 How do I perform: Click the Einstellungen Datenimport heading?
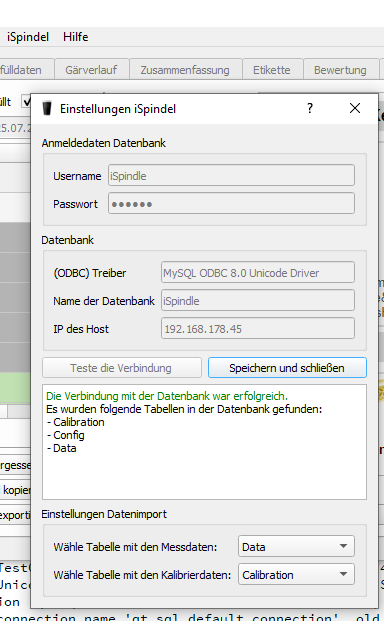coord(104,514)
